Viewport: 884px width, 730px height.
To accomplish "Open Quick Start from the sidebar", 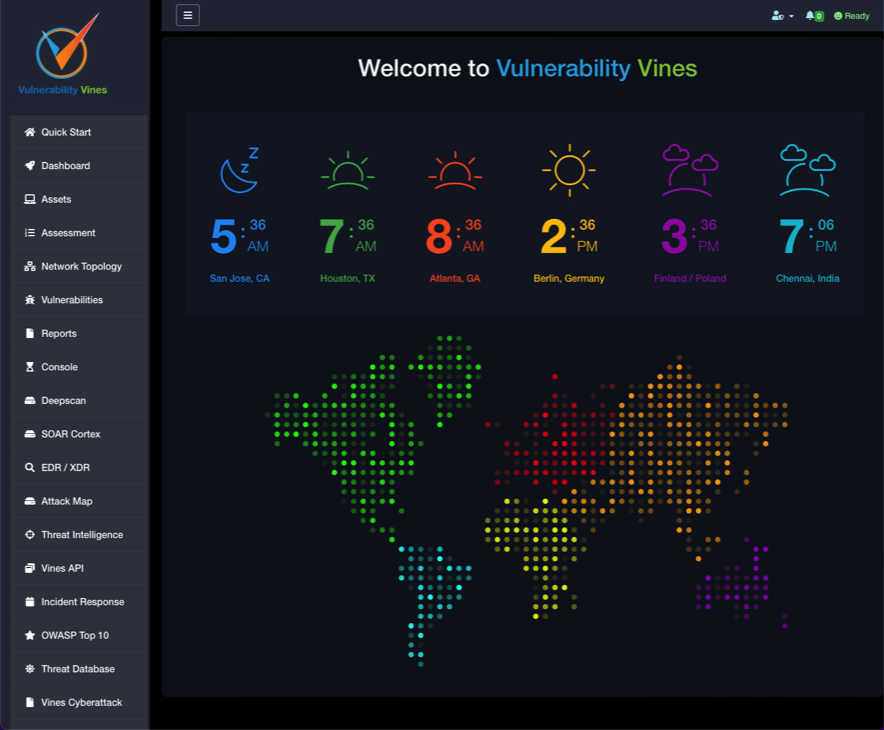I will pos(66,132).
